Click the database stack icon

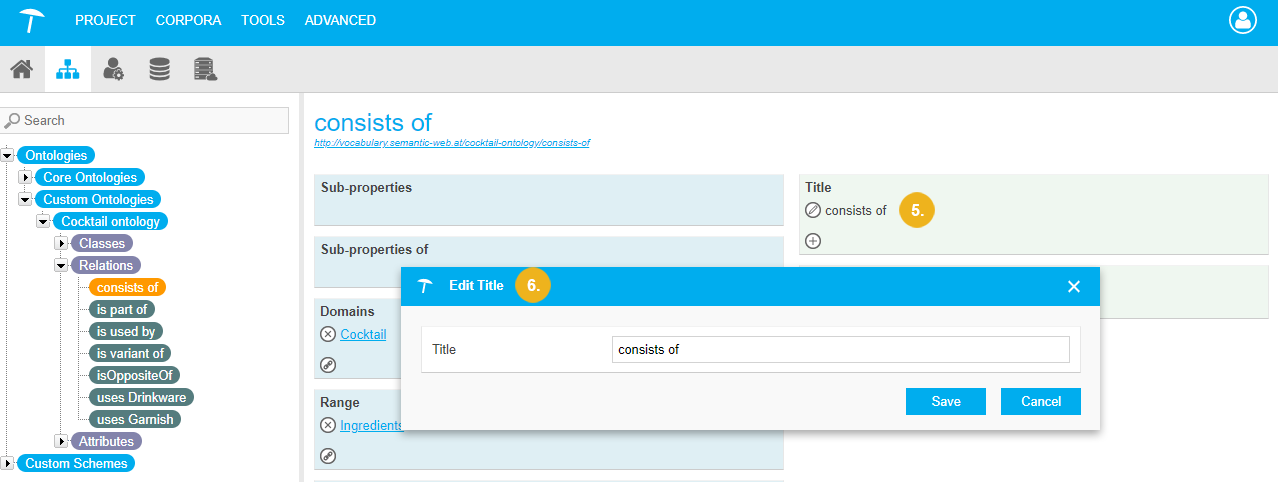(x=159, y=70)
